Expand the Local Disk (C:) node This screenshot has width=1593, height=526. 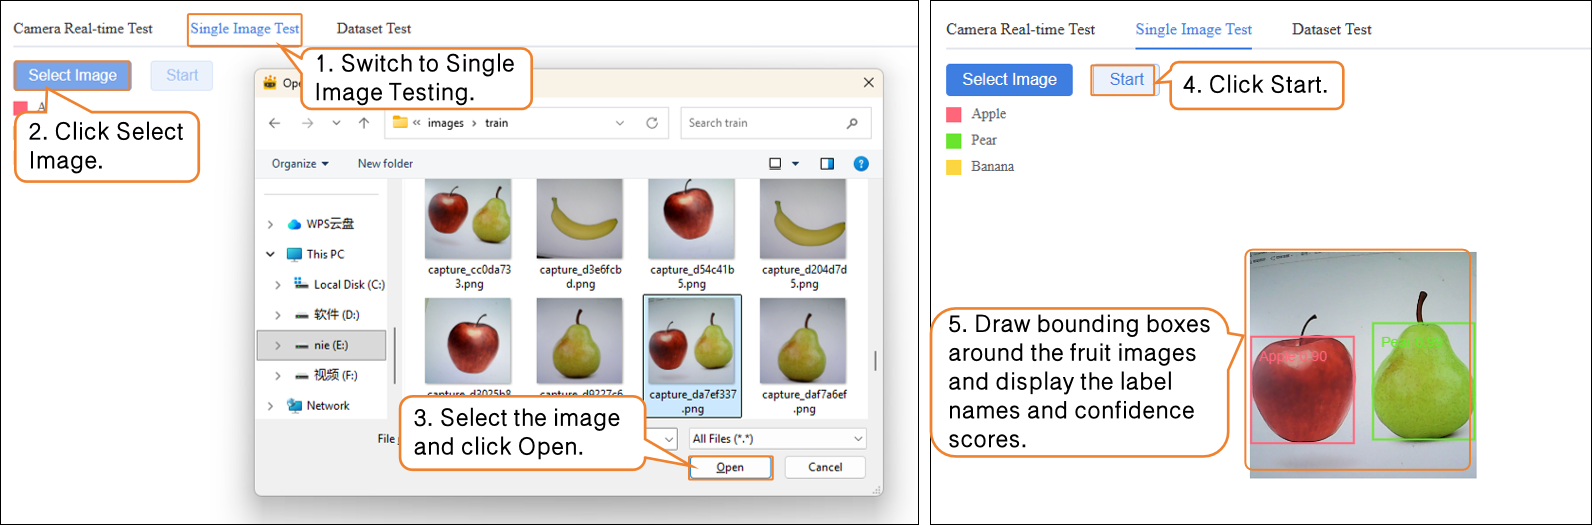pyautogui.click(x=278, y=285)
